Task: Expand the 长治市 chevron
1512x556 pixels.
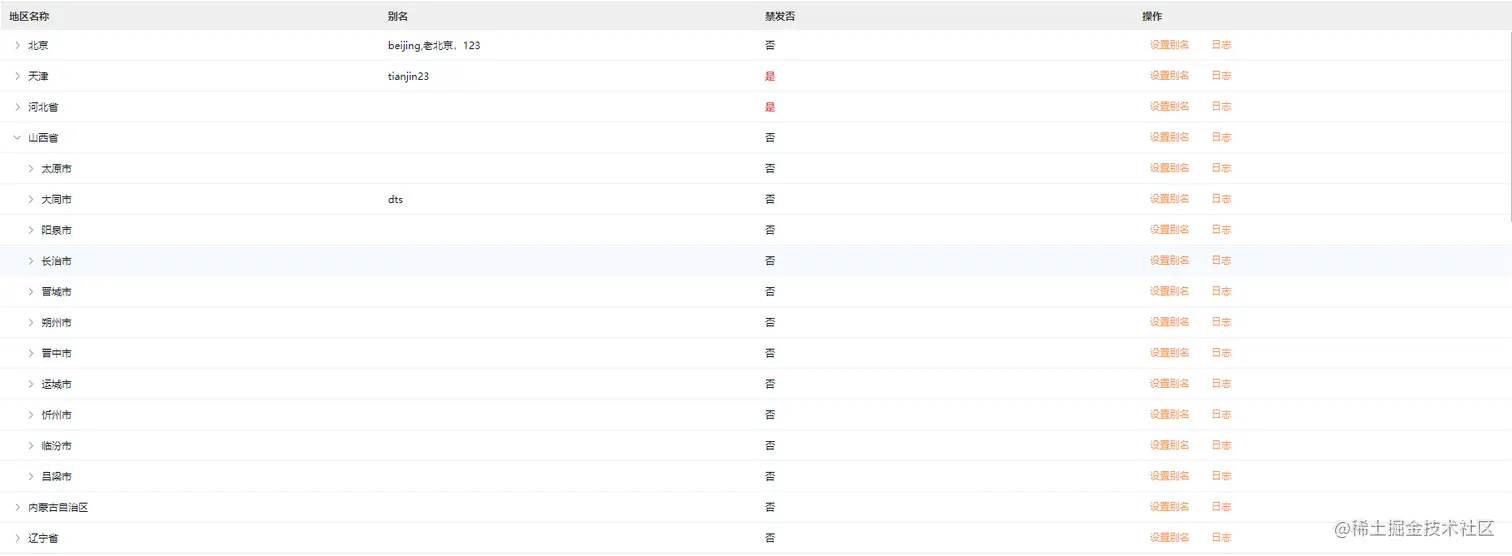Action: click(31, 261)
